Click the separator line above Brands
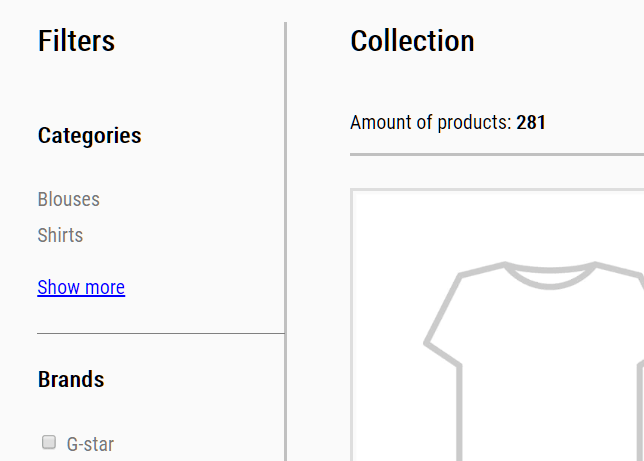 click(161, 334)
